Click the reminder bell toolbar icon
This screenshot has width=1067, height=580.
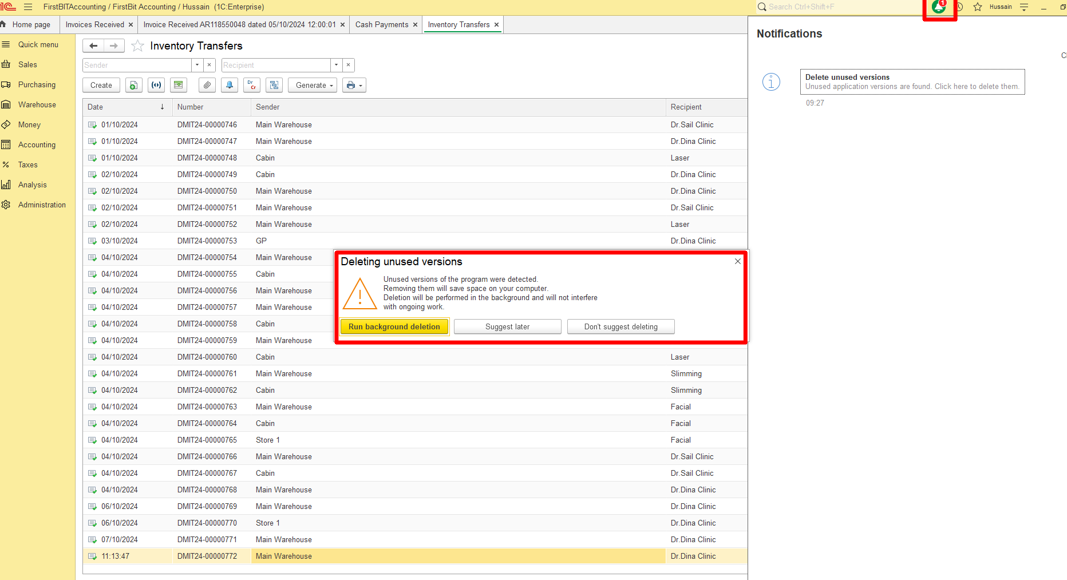click(229, 86)
